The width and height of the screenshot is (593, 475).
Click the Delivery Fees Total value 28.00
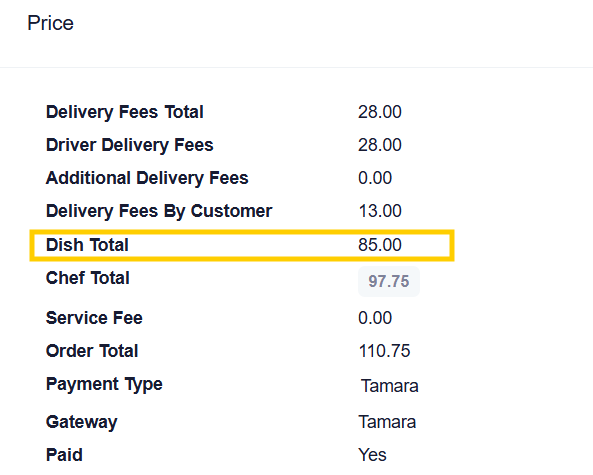pos(380,112)
